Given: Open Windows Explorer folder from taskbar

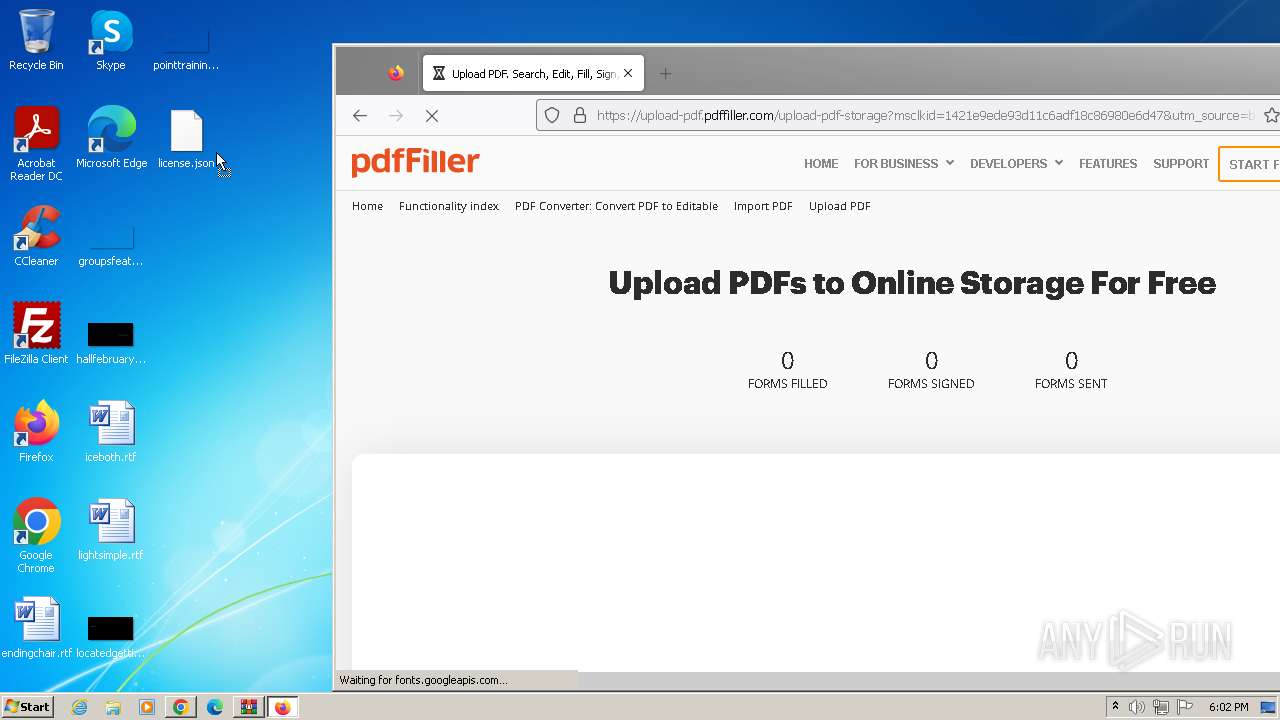Looking at the screenshot, I should tap(113, 707).
